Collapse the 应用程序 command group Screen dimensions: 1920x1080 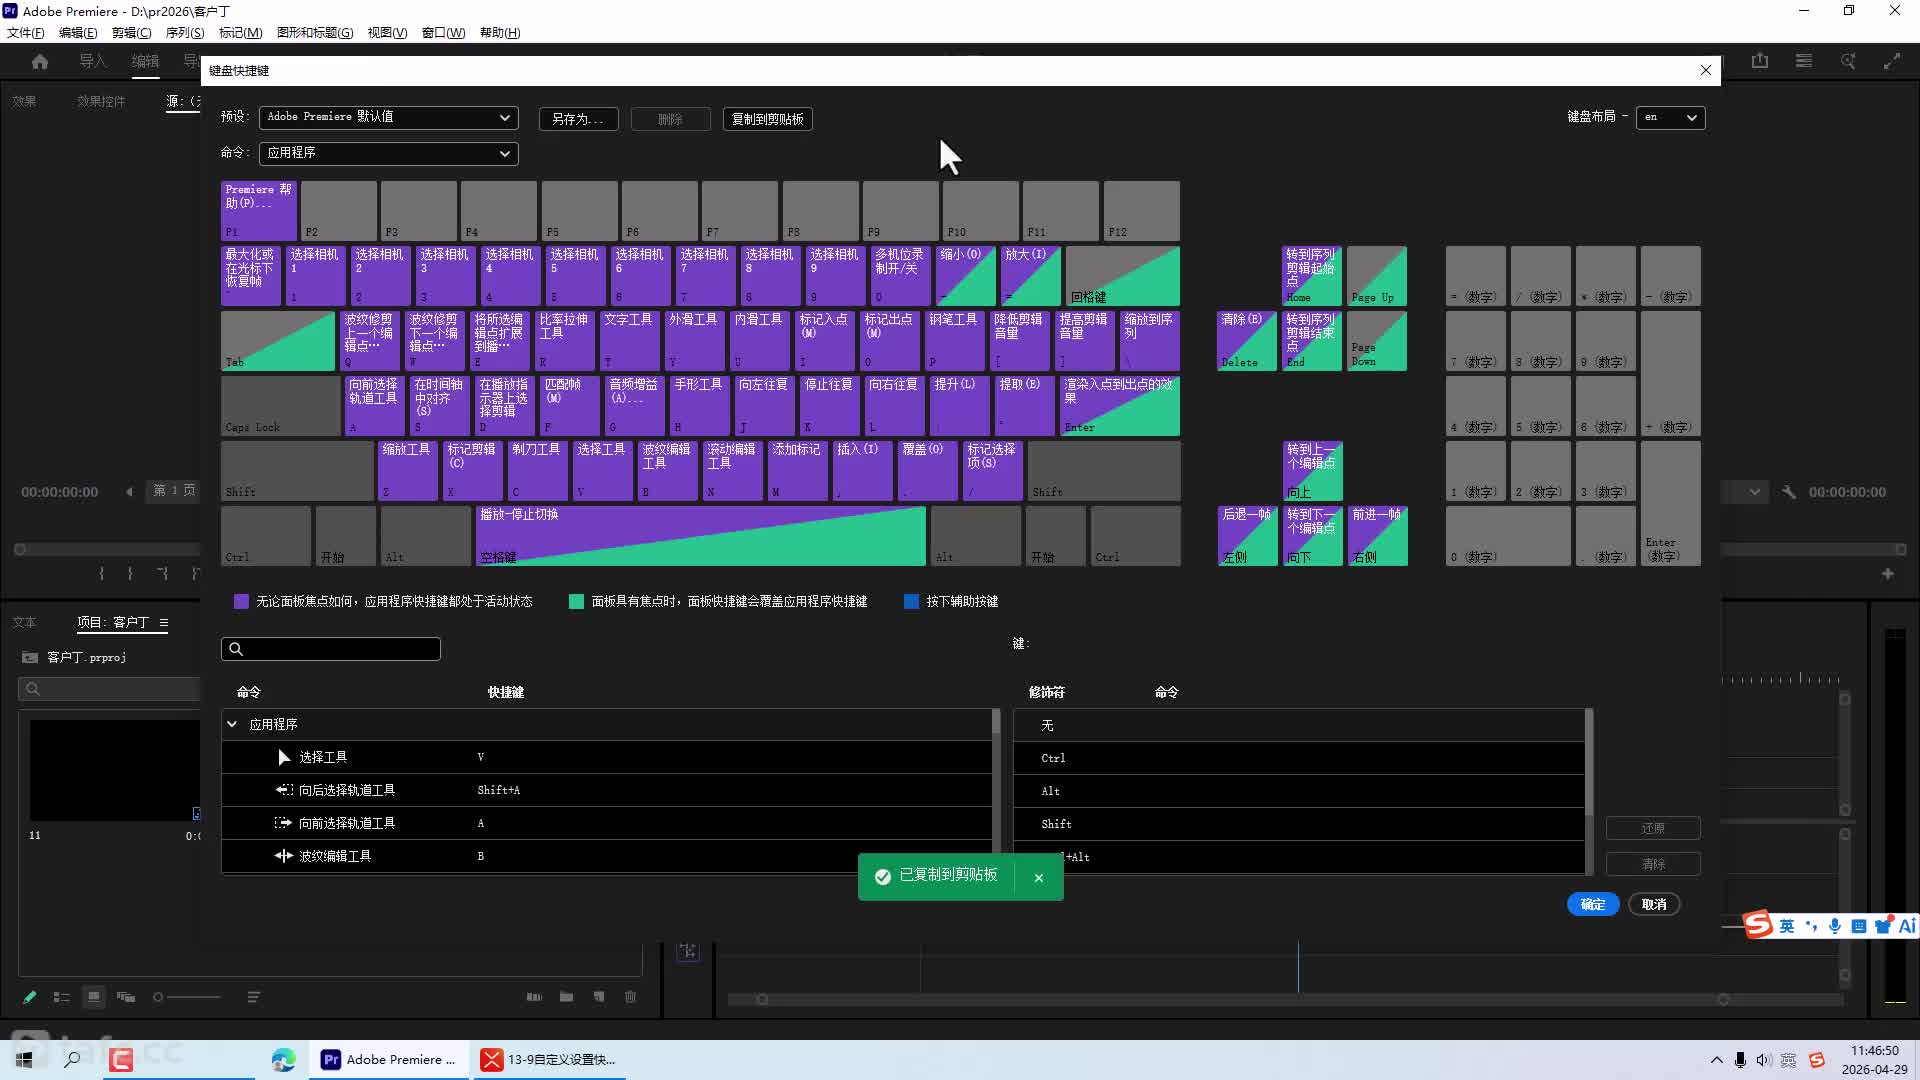click(232, 724)
